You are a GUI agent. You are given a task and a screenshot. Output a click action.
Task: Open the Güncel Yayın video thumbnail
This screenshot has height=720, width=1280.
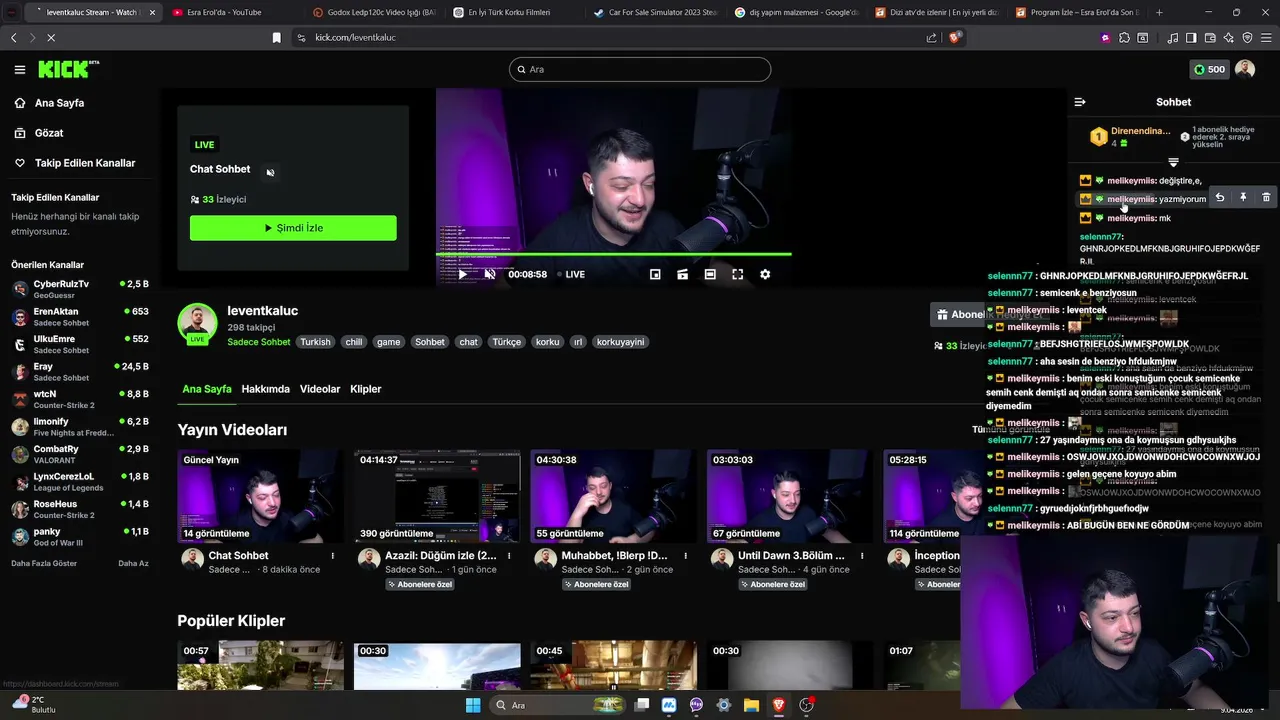point(260,496)
